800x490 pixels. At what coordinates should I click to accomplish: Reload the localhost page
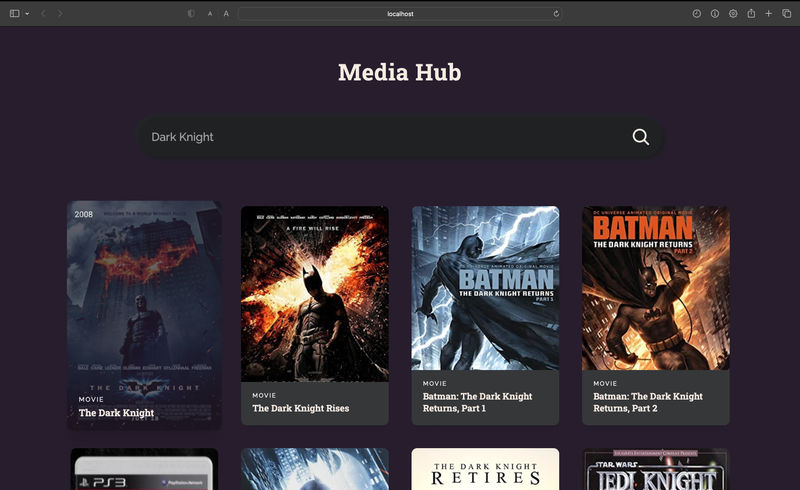pyautogui.click(x=556, y=13)
